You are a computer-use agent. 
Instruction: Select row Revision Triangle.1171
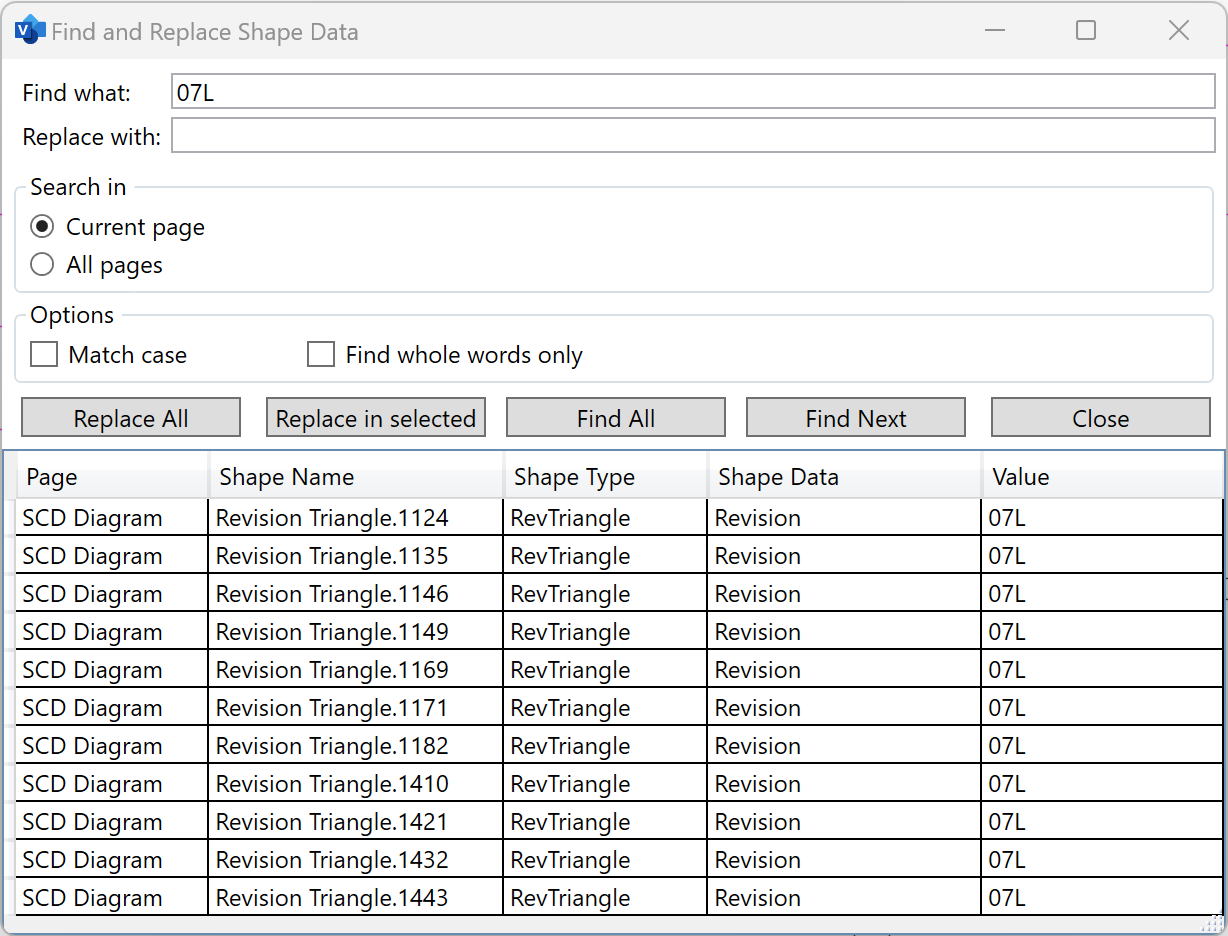tap(619, 708)
